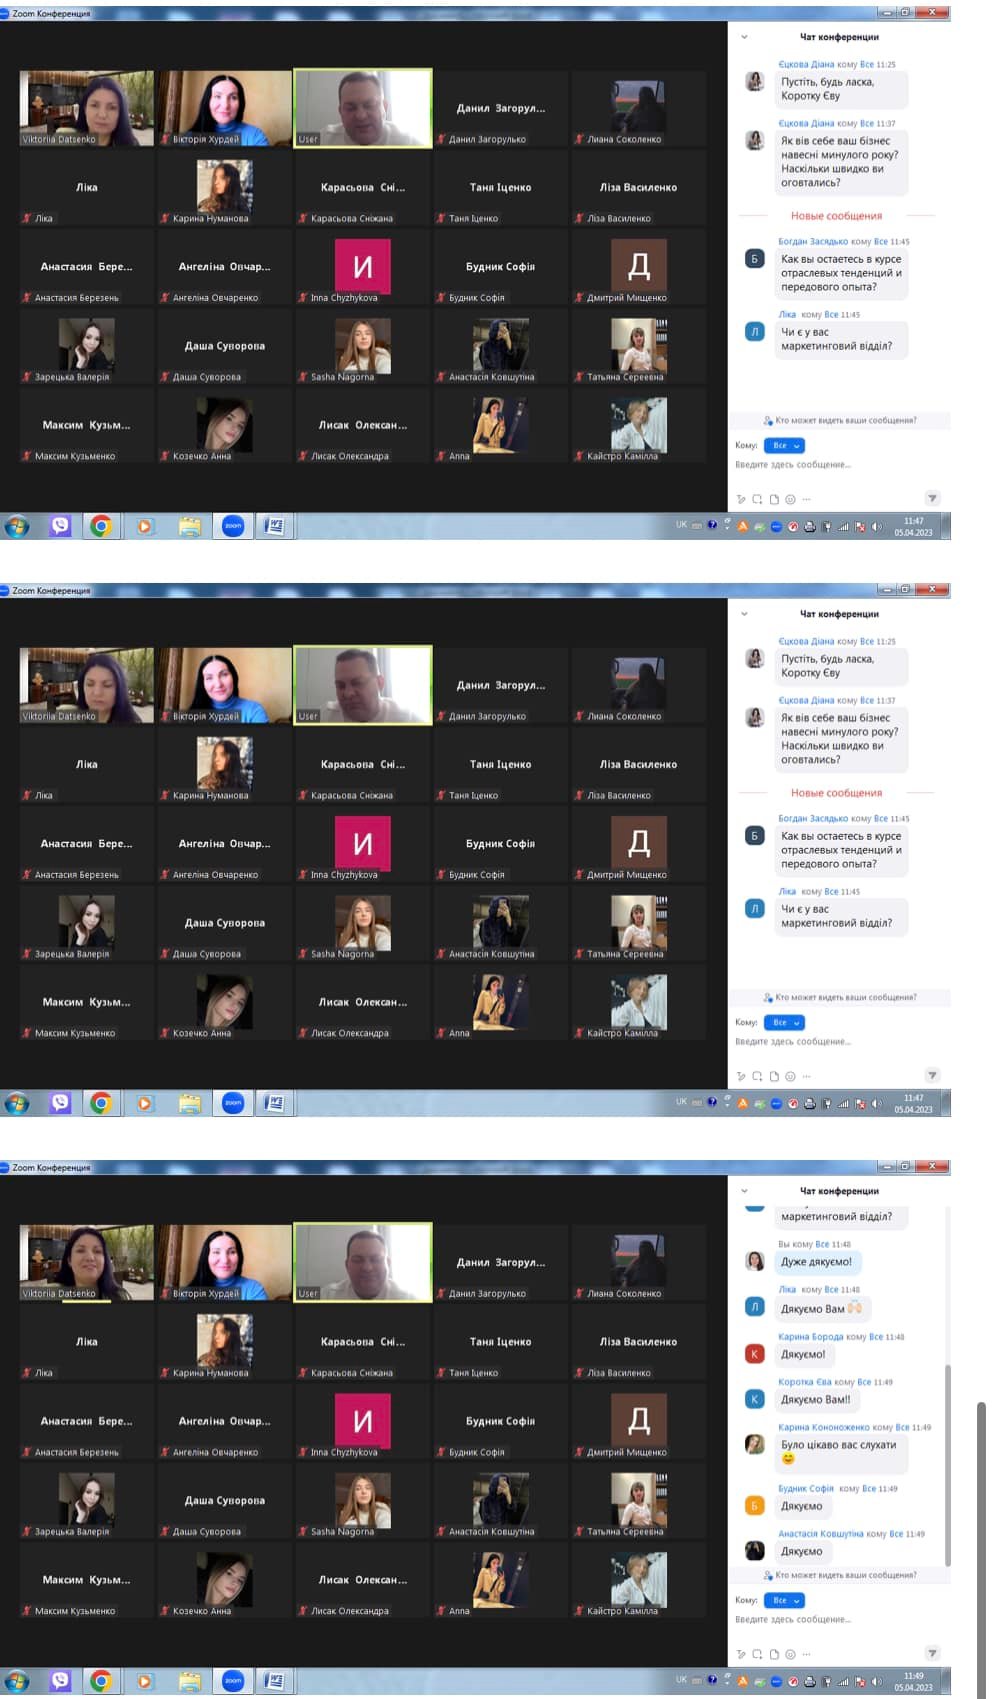The height and width of the screenshot is (1699, 995).
Task: Click 'Как вы остаетесь в курсе' message in middle chat
Action: (x=841, y=850)
